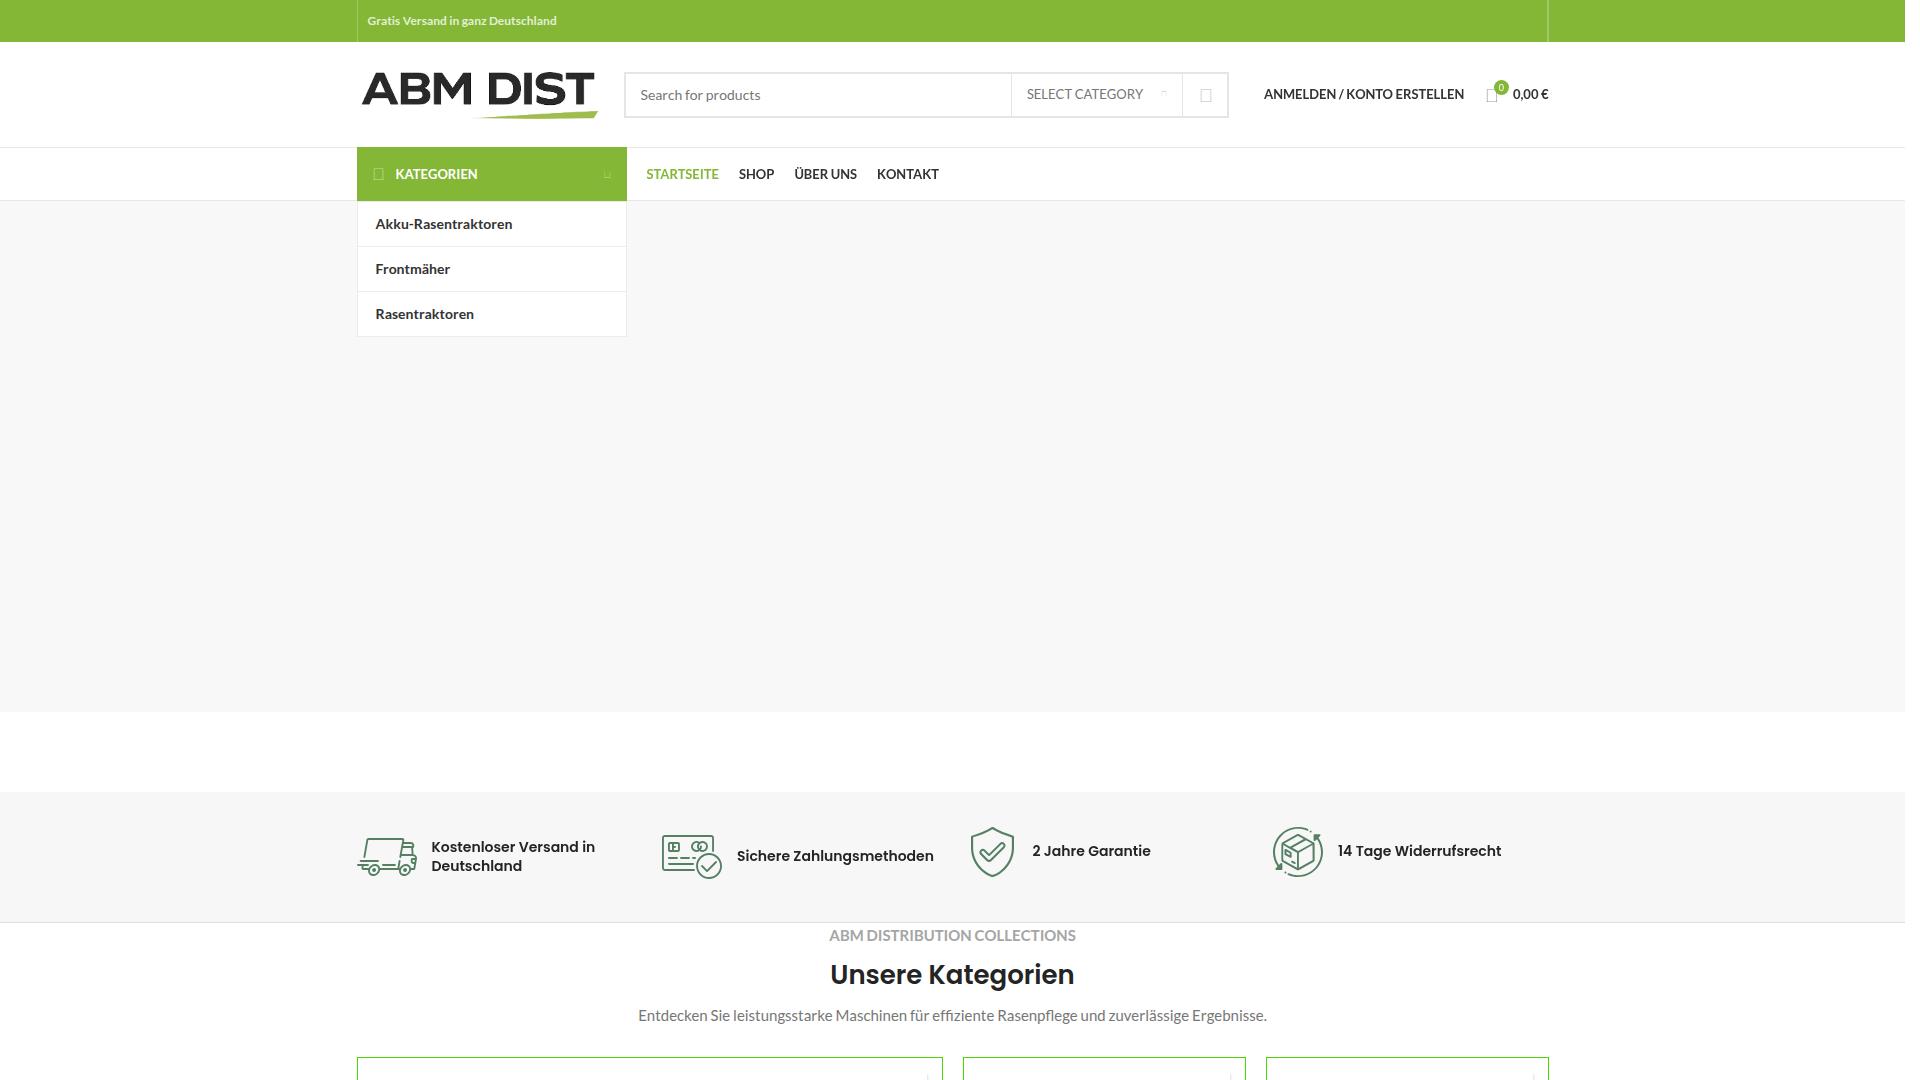Click the secure payment card icon
Viewport: 1920px width, 1080px height.
pos(692,856)
